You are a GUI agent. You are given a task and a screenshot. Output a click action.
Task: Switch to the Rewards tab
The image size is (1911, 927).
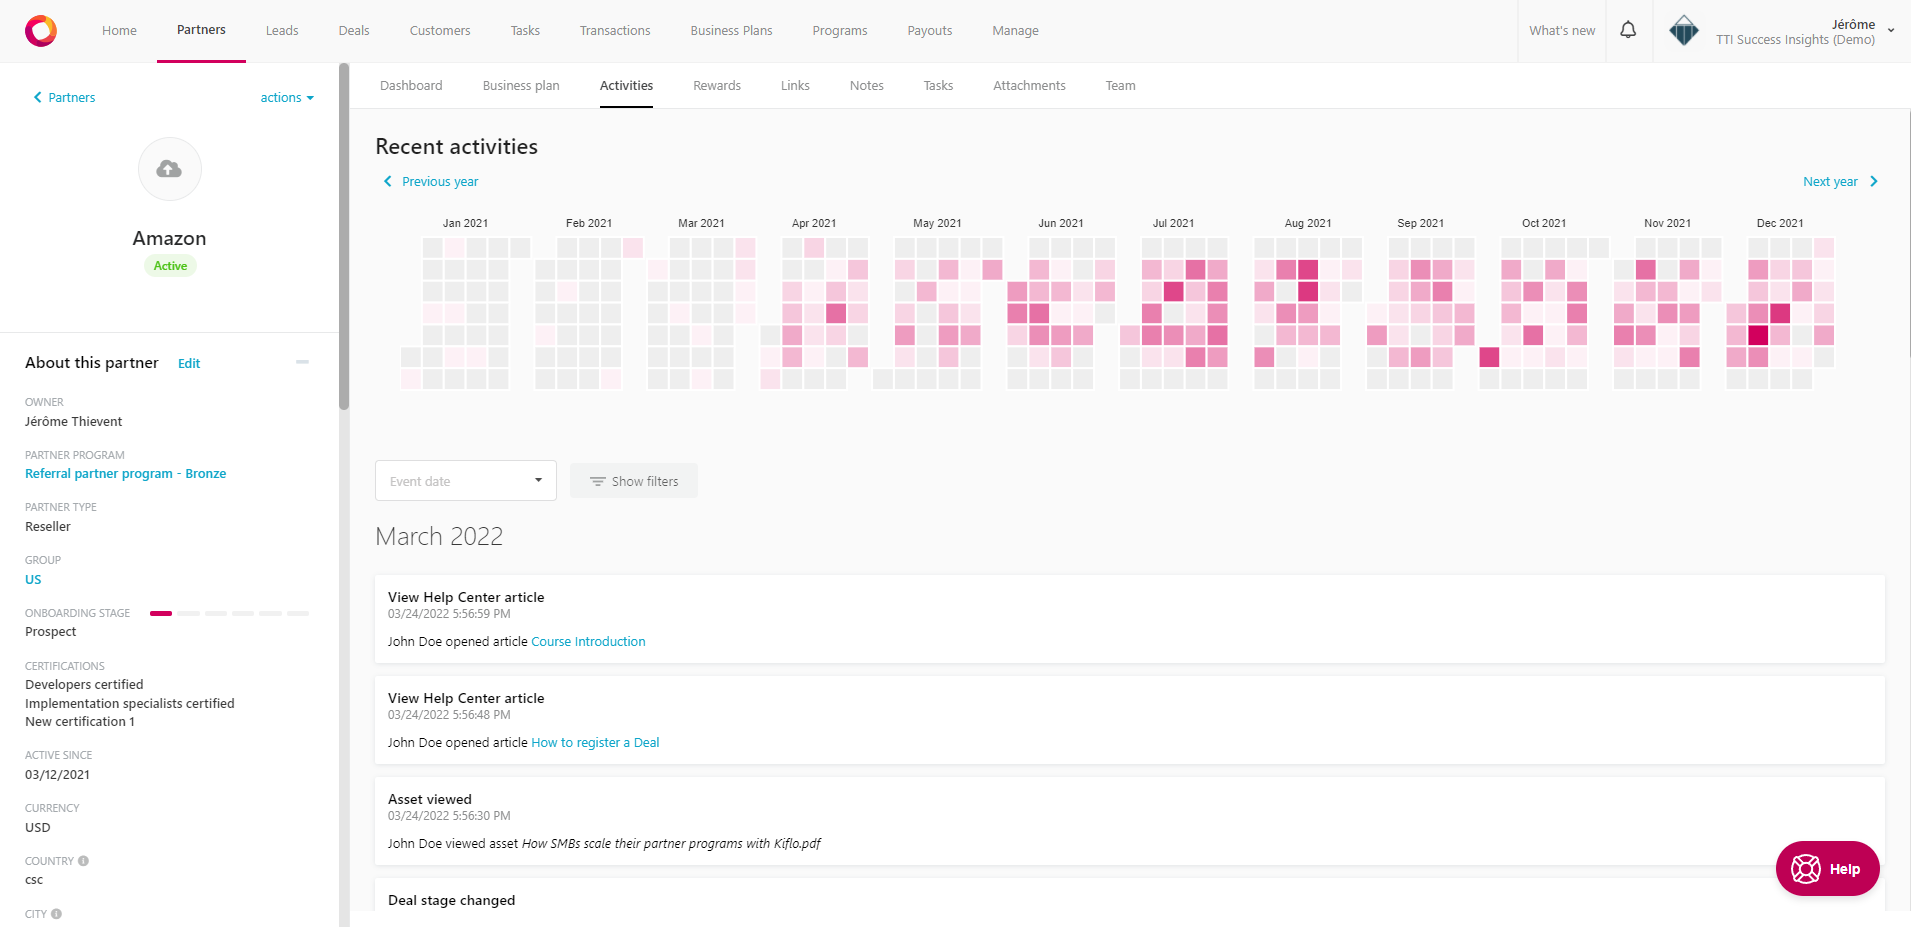pyautogui.click(x=717, y=86)
